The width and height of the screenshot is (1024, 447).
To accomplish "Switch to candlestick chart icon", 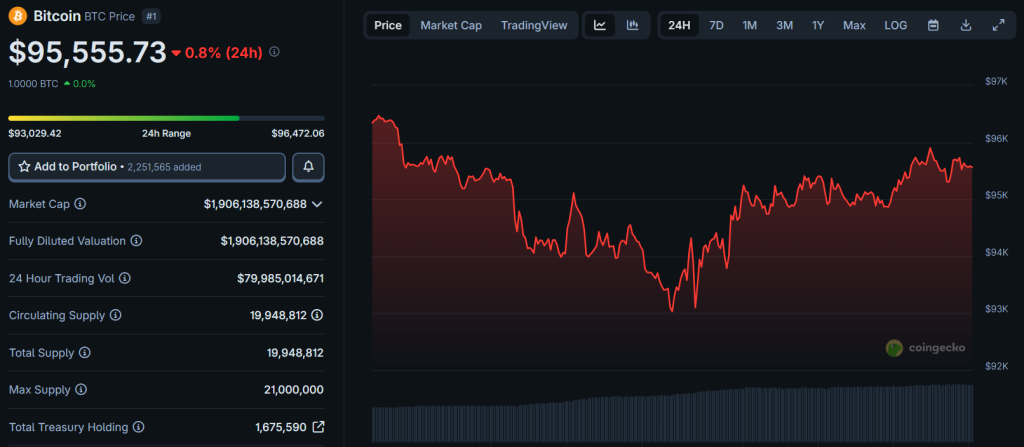I will (x=632, y=25).
